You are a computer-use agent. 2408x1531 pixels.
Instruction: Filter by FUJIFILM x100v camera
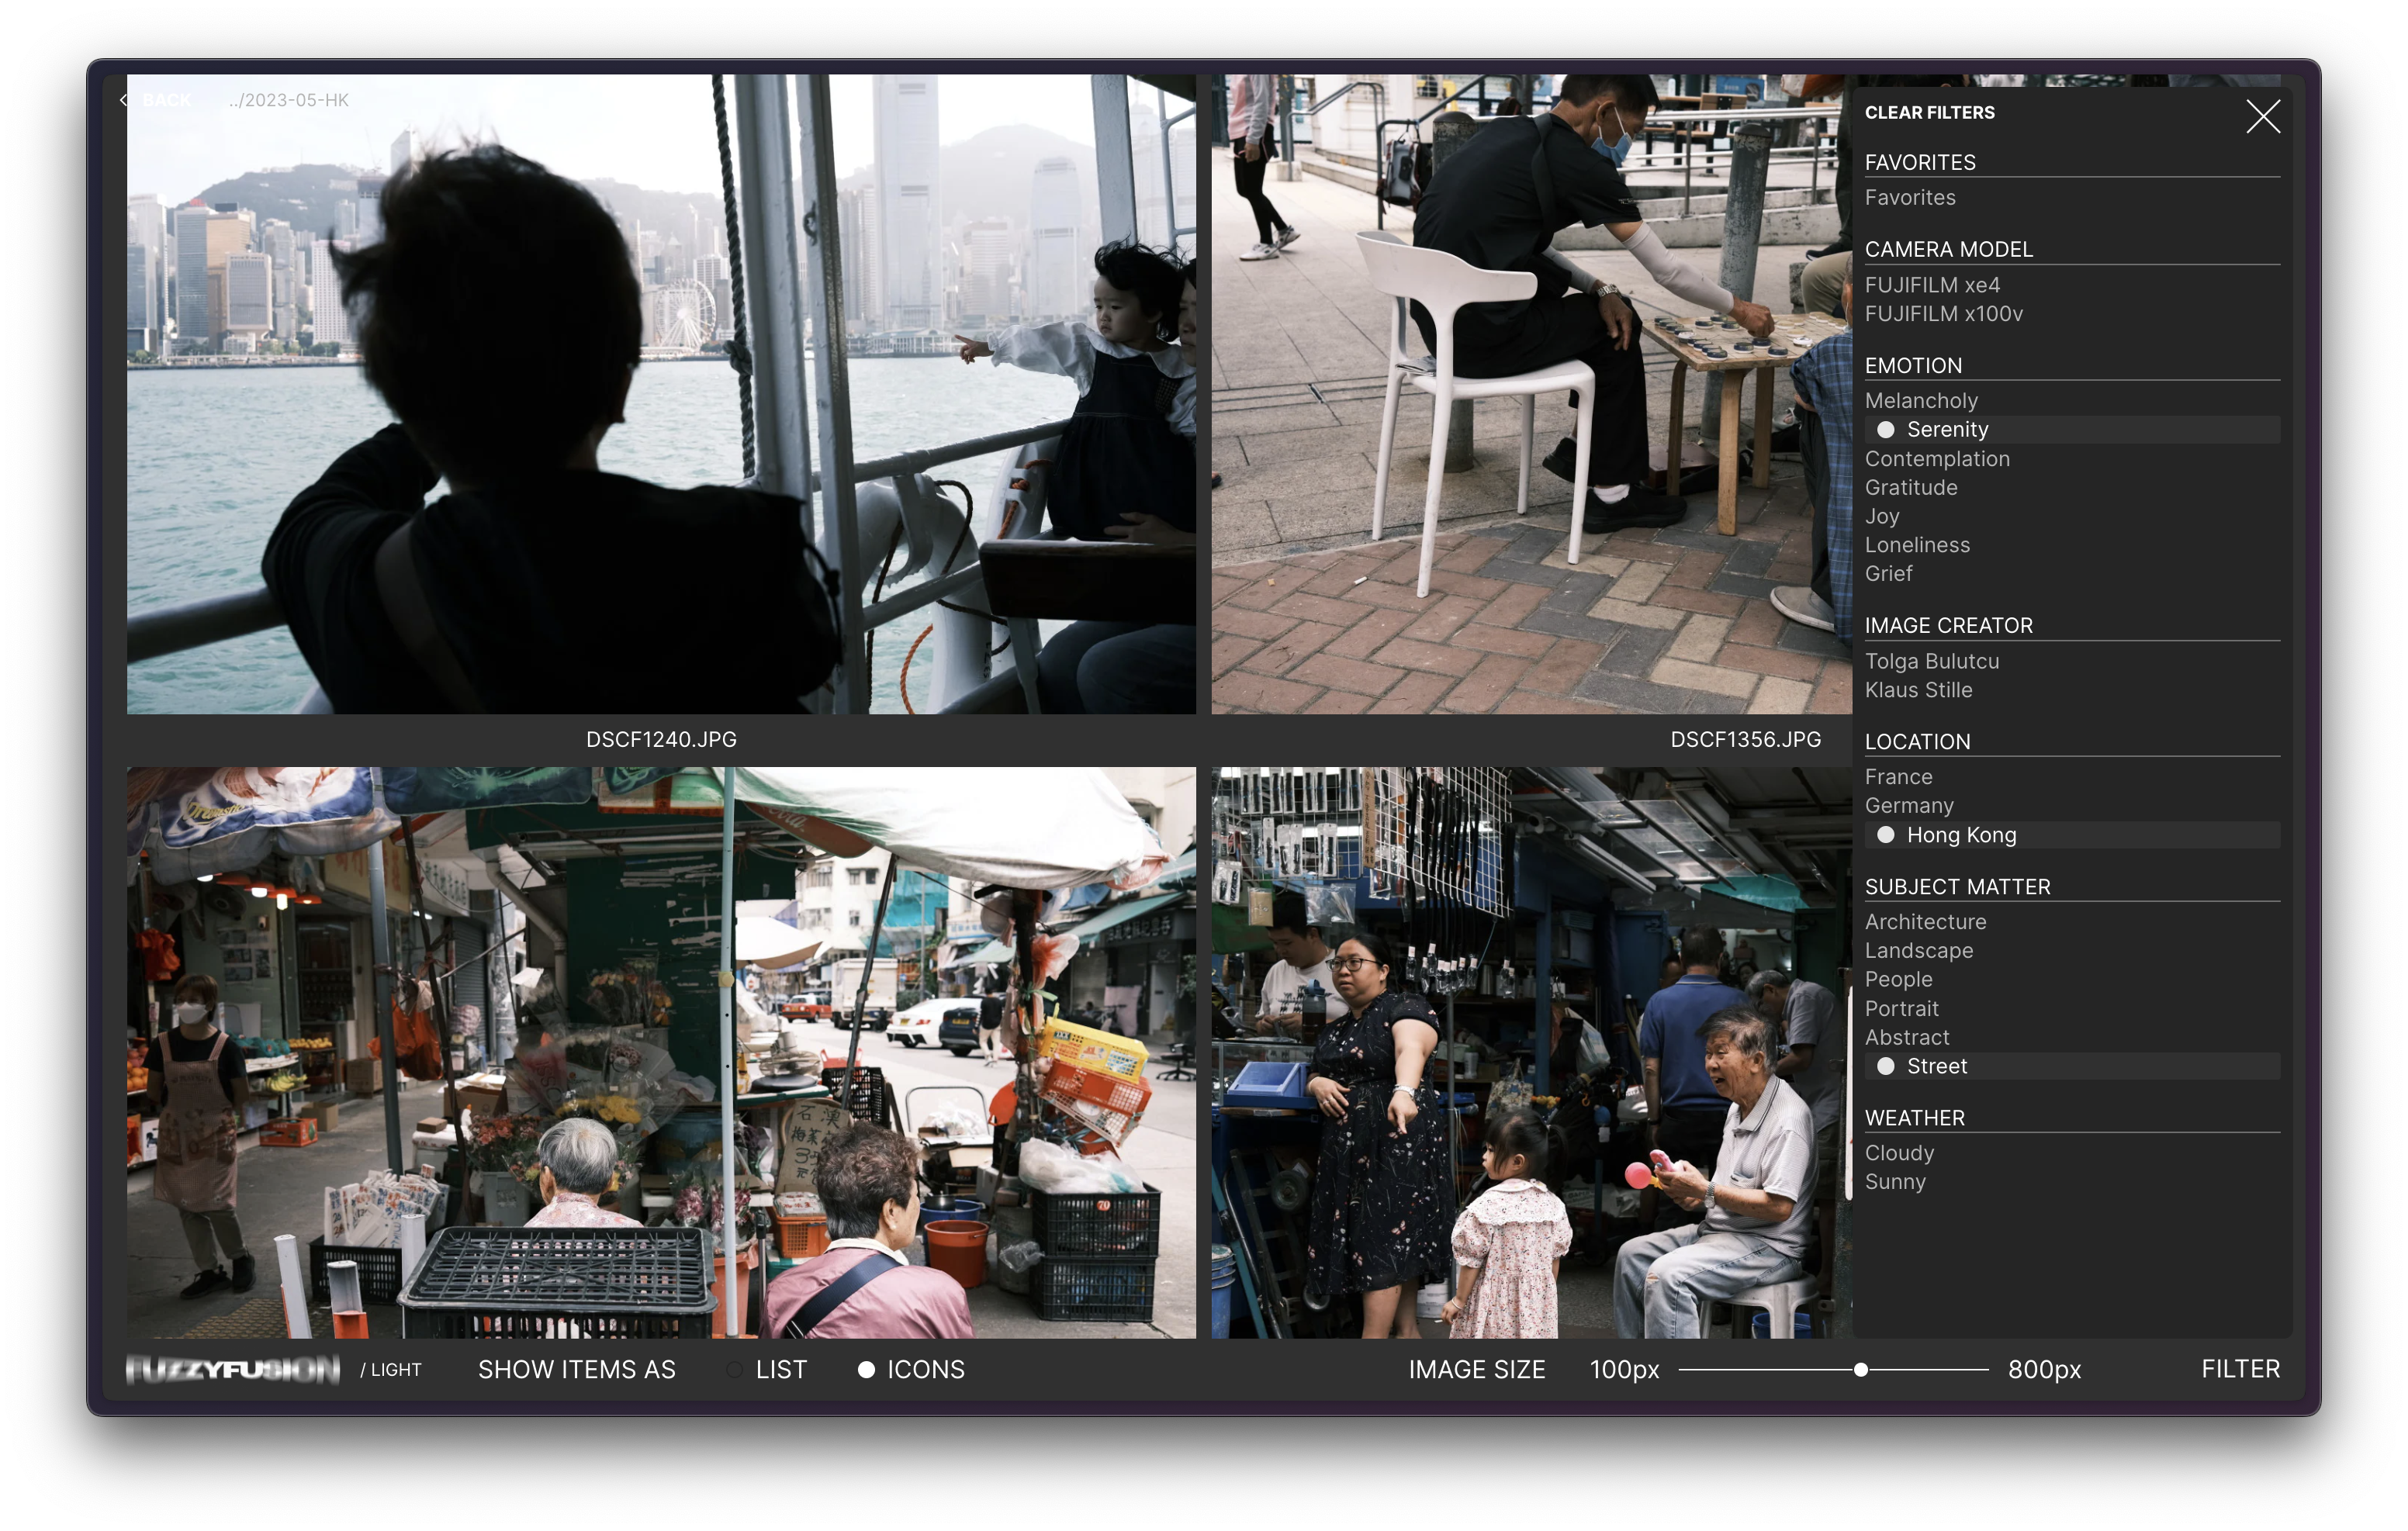click(1943, 314)
